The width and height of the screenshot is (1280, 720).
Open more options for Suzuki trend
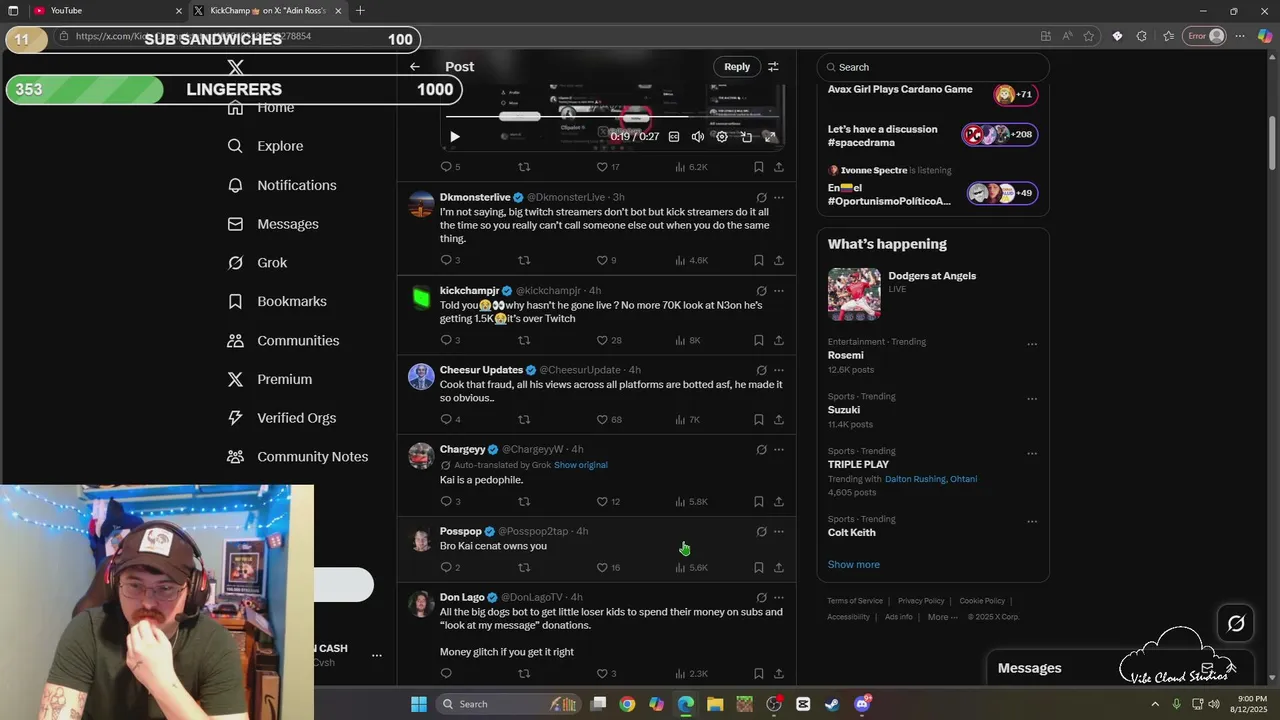pos(1032,399)
